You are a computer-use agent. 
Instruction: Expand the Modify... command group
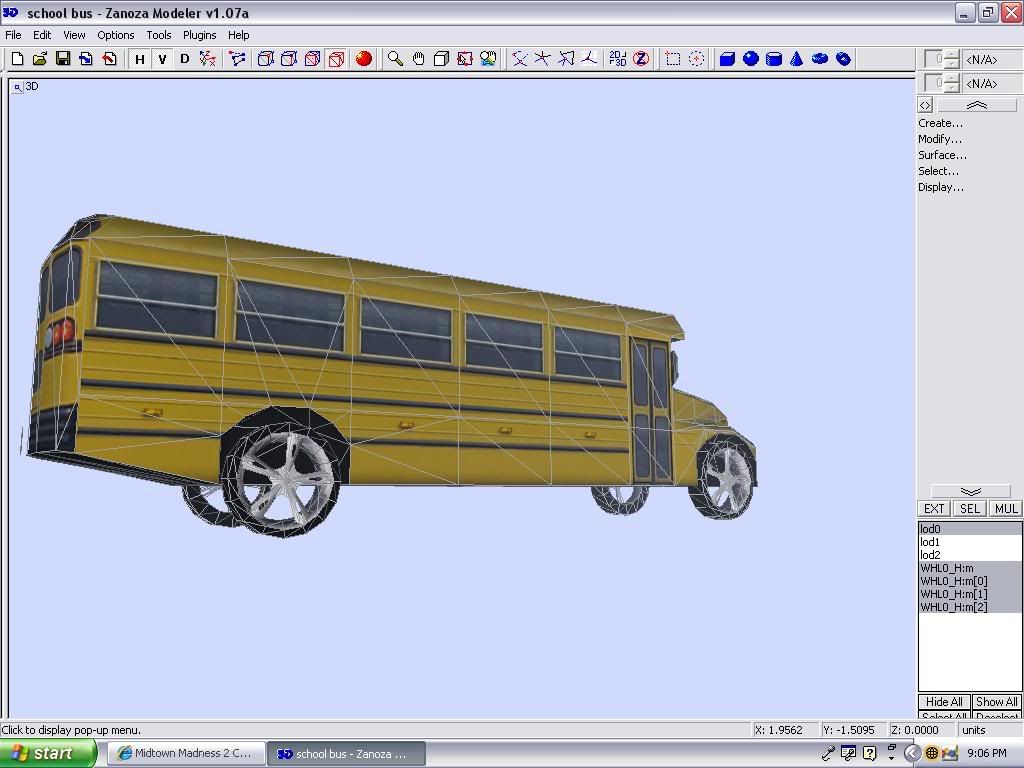pos(940,139)
